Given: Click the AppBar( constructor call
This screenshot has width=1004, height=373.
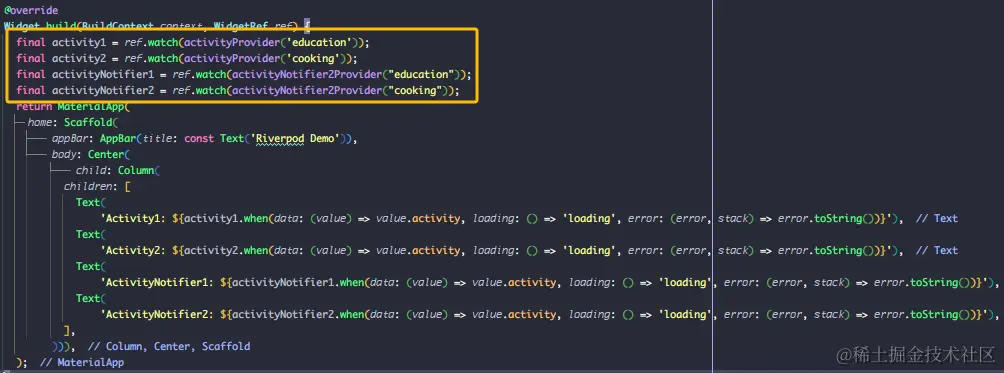Looking at the screenshot, I should 120,138.
